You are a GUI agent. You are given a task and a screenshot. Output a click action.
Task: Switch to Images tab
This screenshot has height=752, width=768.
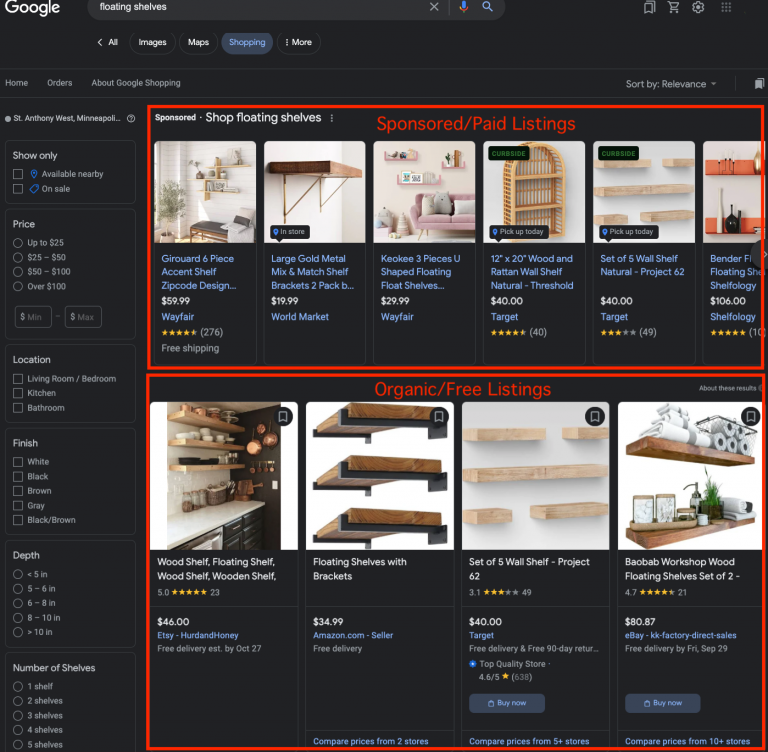click(x=152, y=43)
